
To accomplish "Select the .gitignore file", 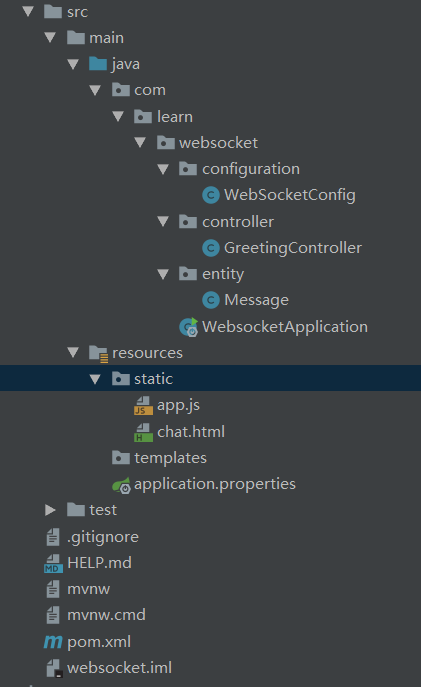I will point(92,537).
